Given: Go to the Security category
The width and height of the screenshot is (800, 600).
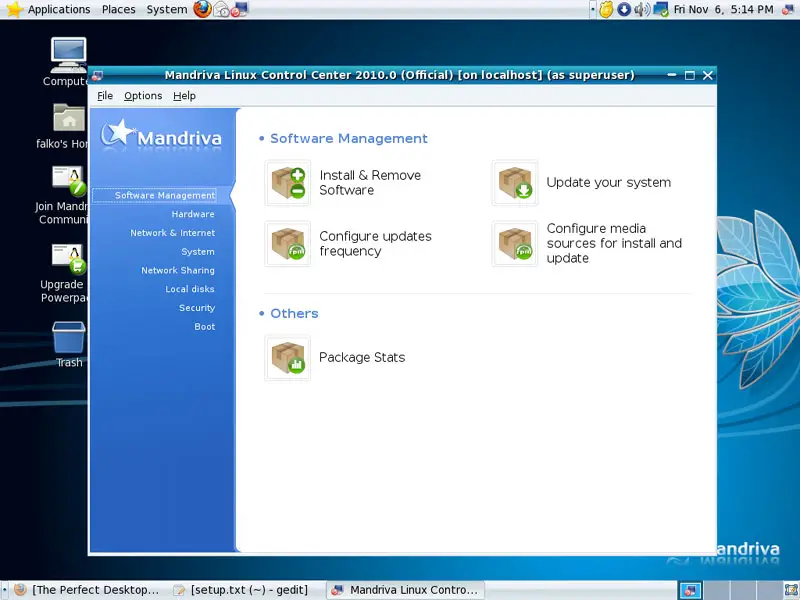Looking at the screenshot, I should pos(197,308).
